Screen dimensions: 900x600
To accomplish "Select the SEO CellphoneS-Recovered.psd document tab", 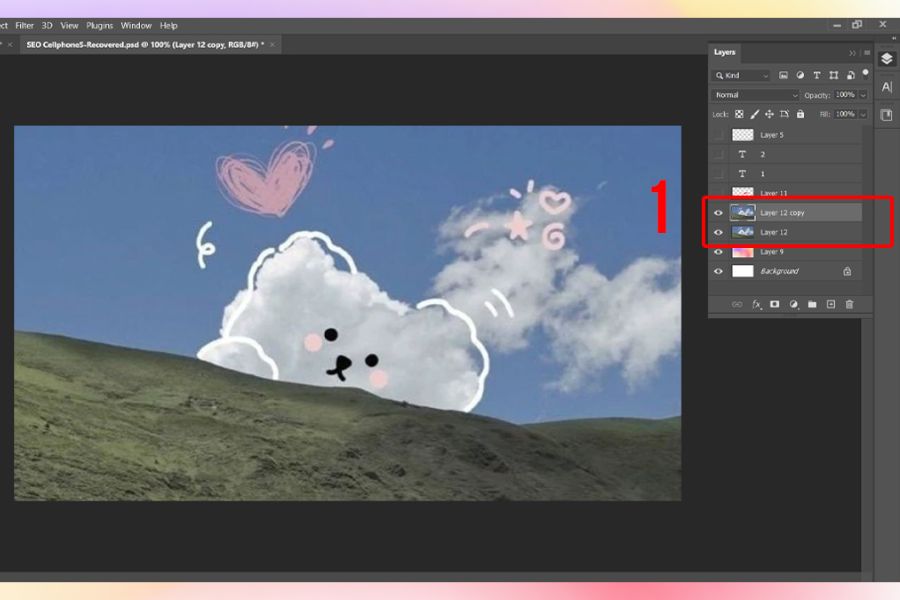I will (142, 45).
